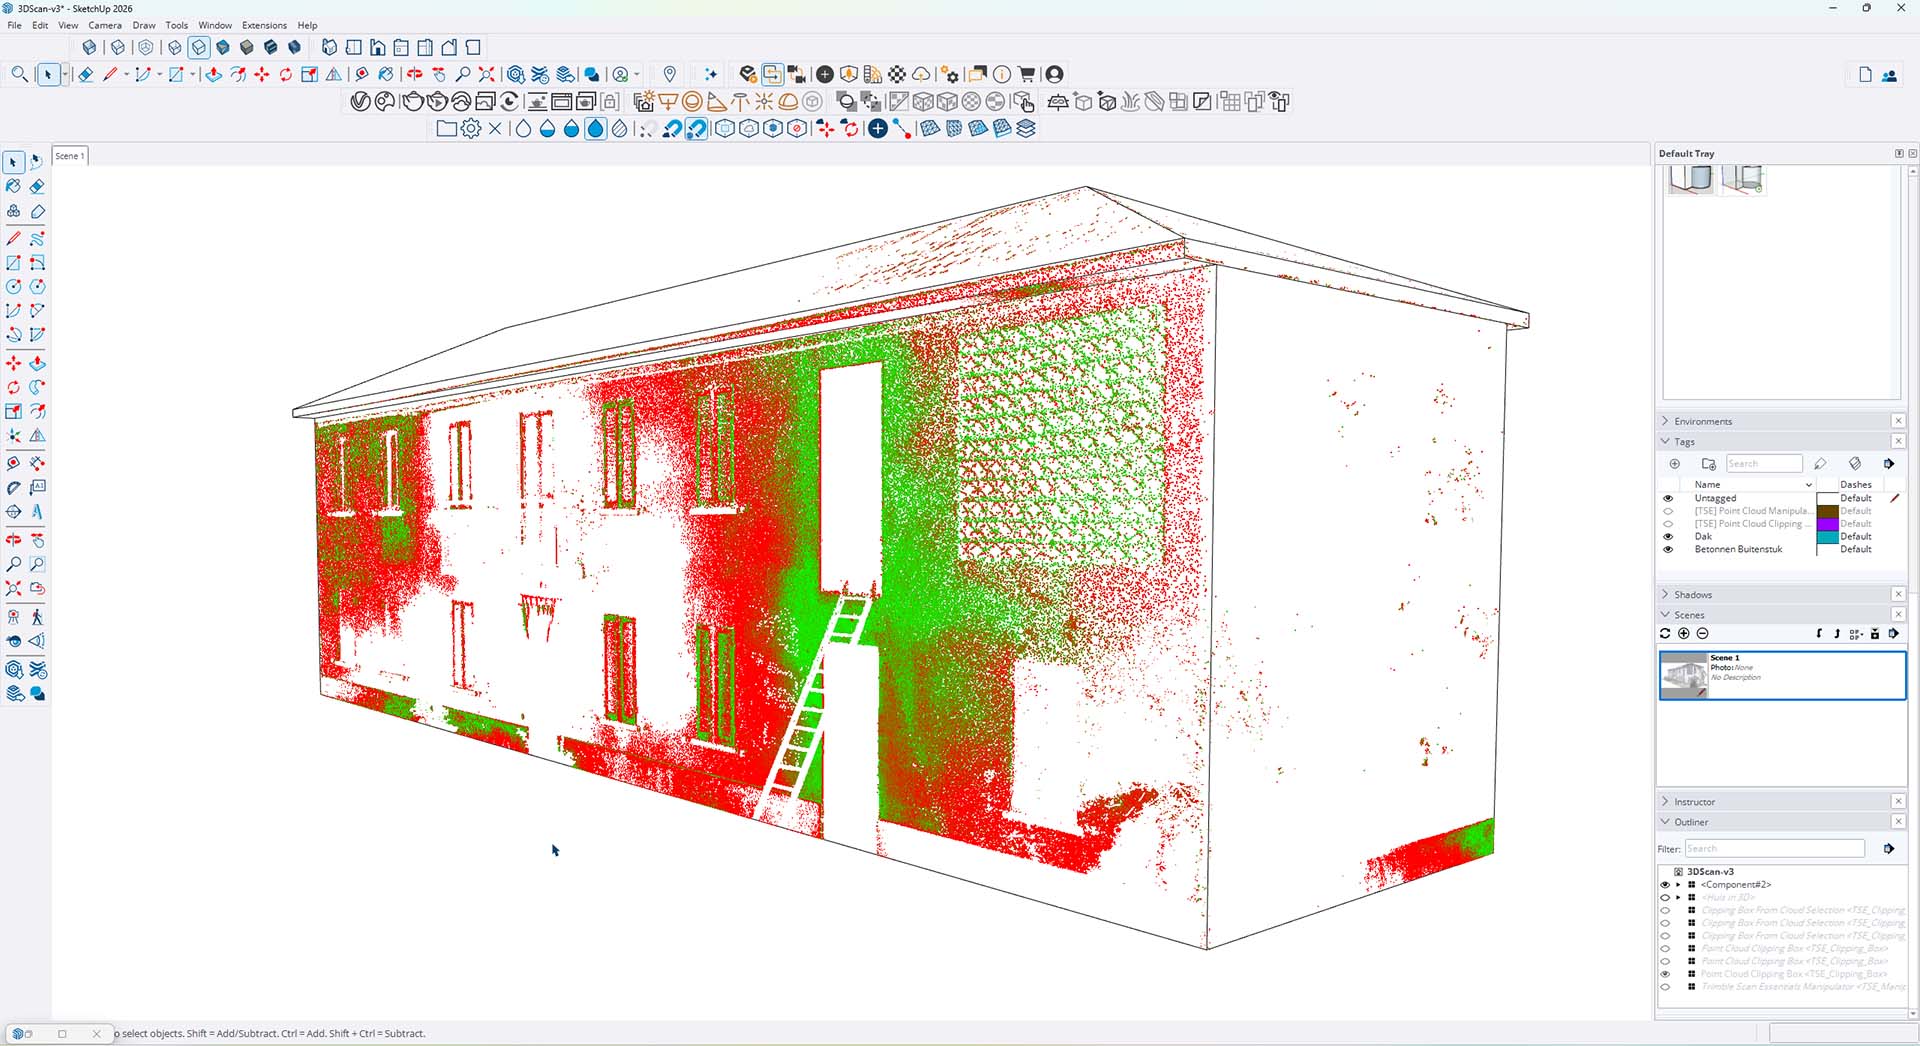Expand the Shadows panel
This screenshot has width=1920, height=1046.
[1666, 595]
